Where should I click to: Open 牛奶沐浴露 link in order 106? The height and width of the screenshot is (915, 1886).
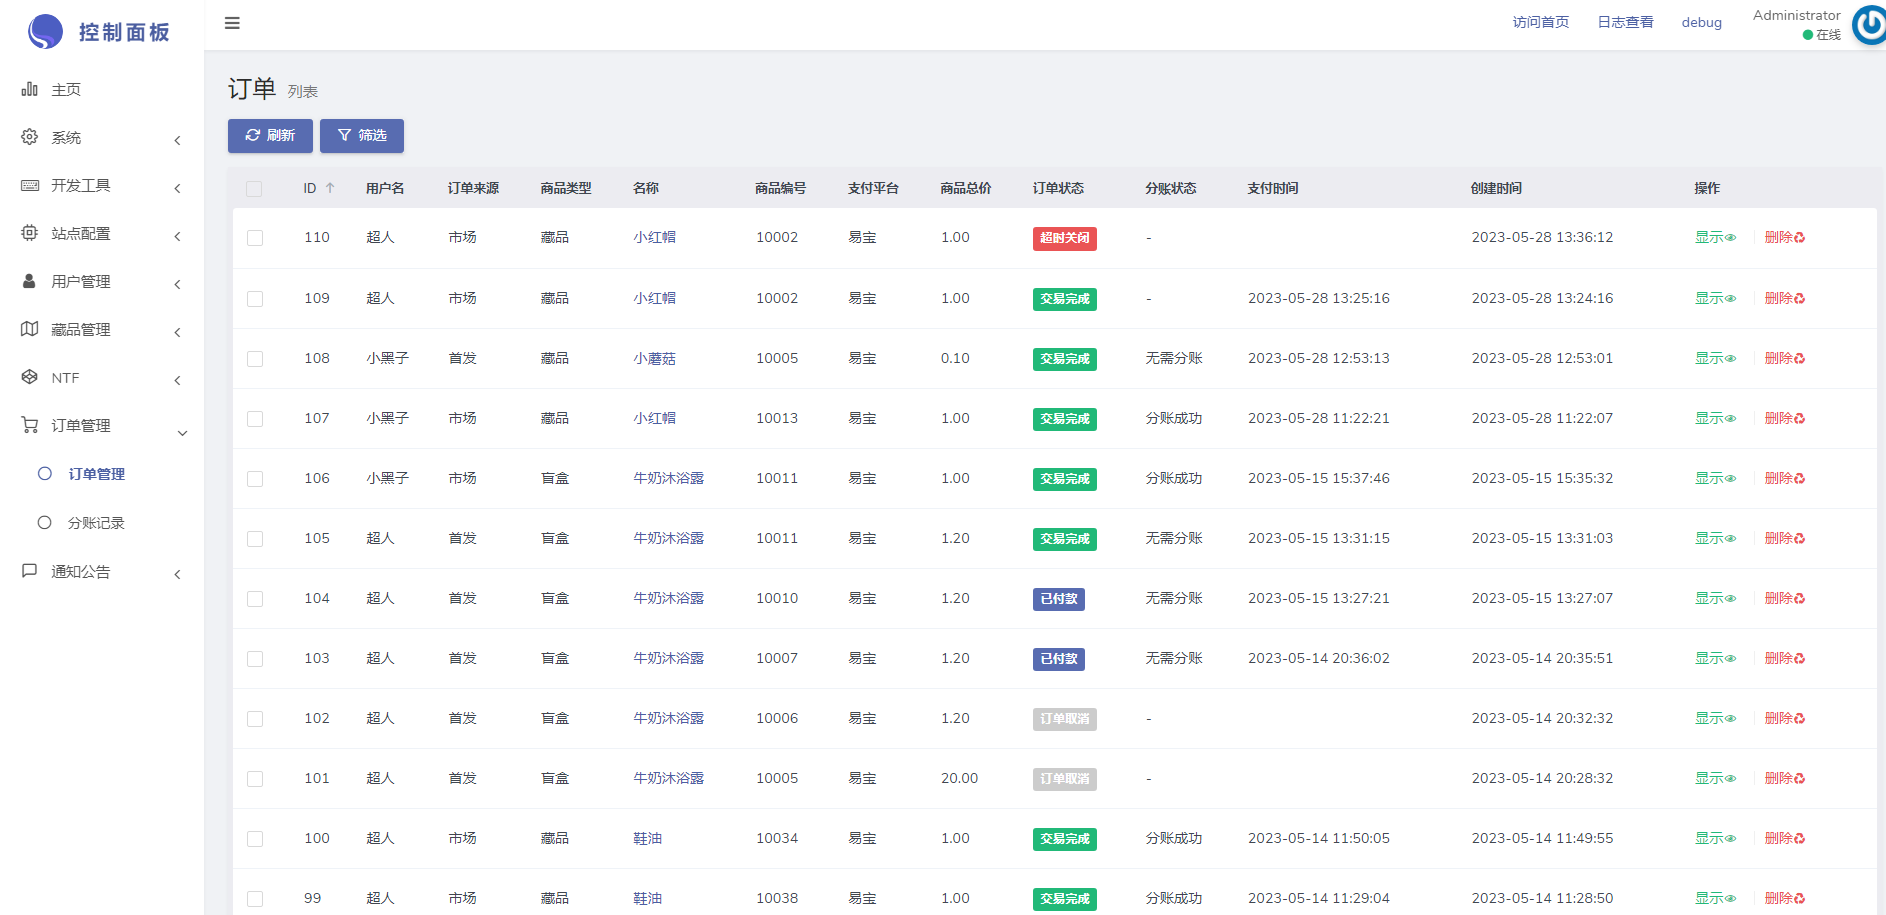[x=668, y=478]
